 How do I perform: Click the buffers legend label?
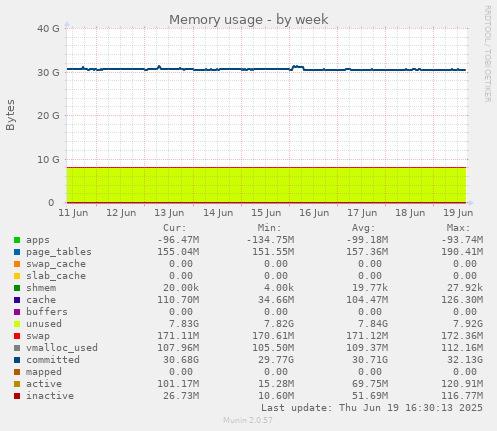coord(47,312)
